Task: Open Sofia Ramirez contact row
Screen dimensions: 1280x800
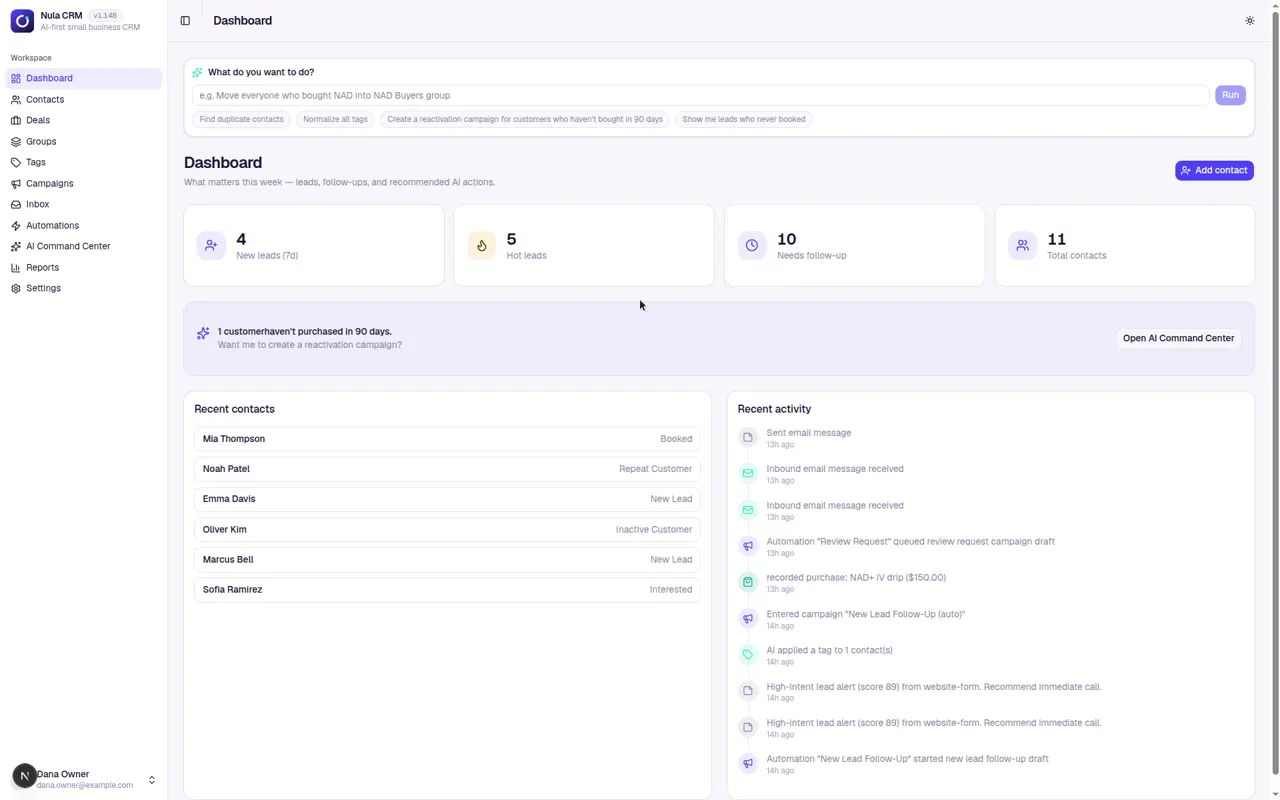Action: pos(447,590)
